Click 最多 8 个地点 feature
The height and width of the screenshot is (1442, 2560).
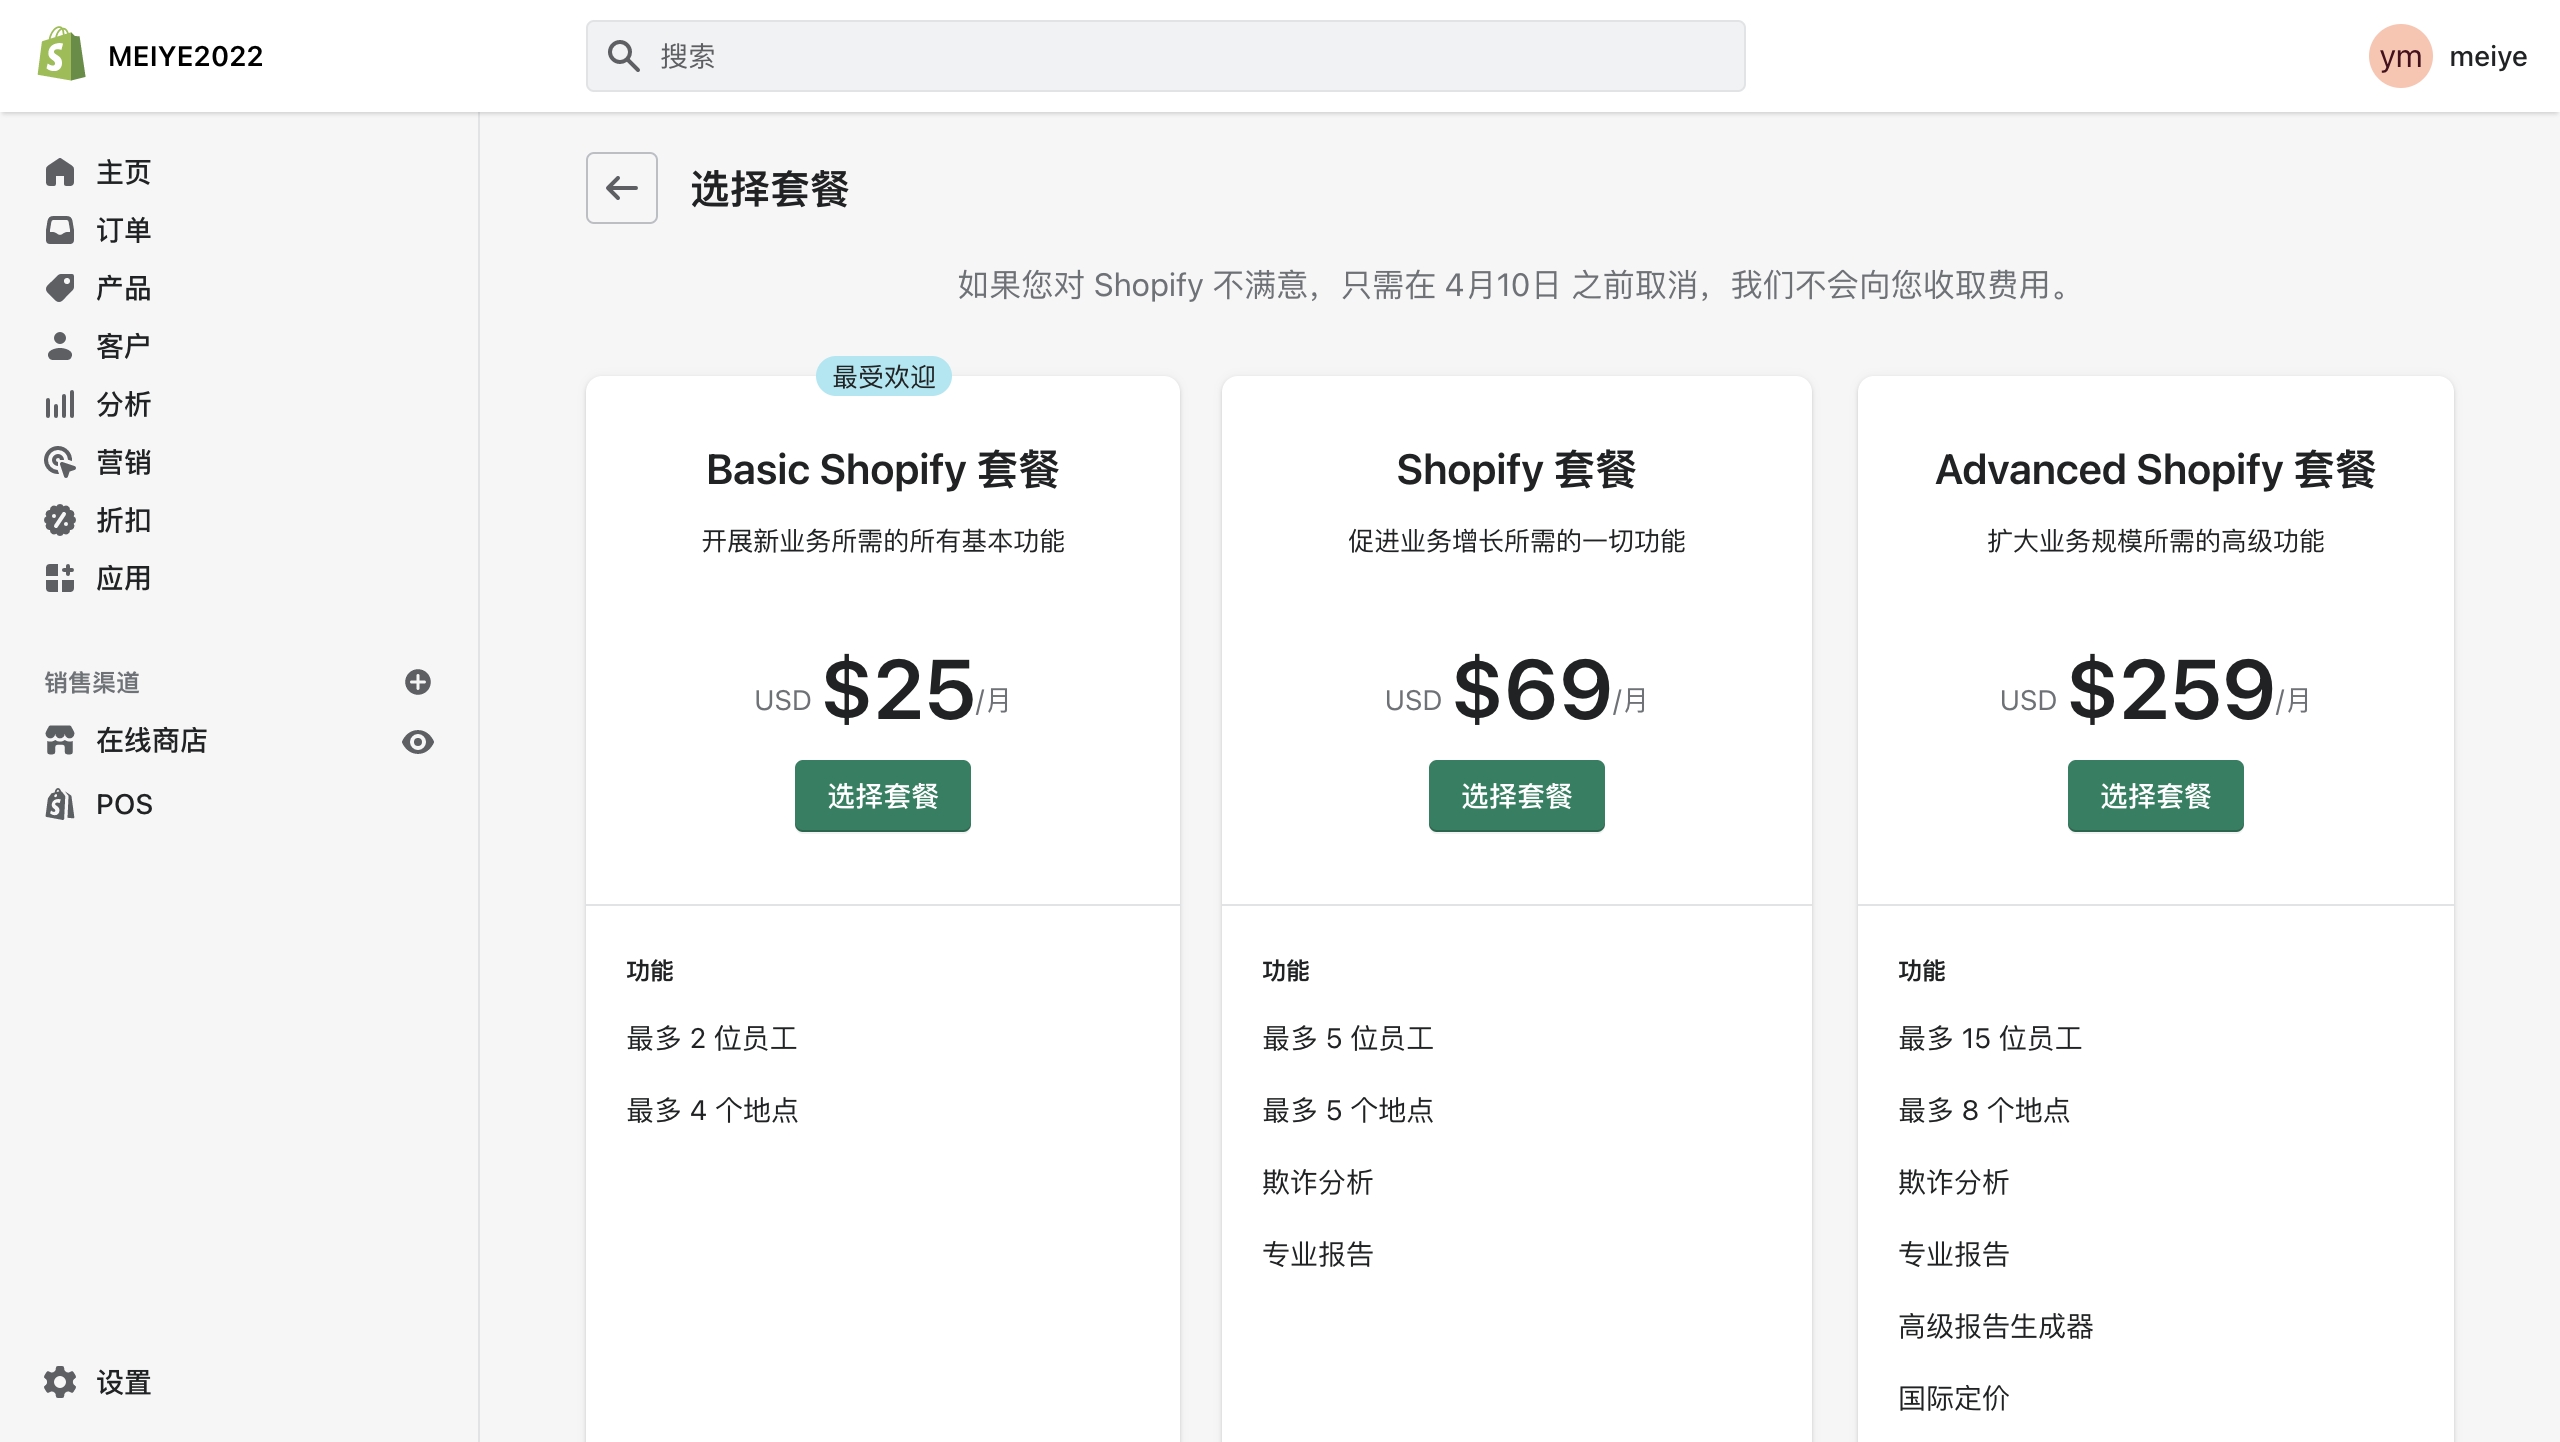[x=1984, y=1111]
